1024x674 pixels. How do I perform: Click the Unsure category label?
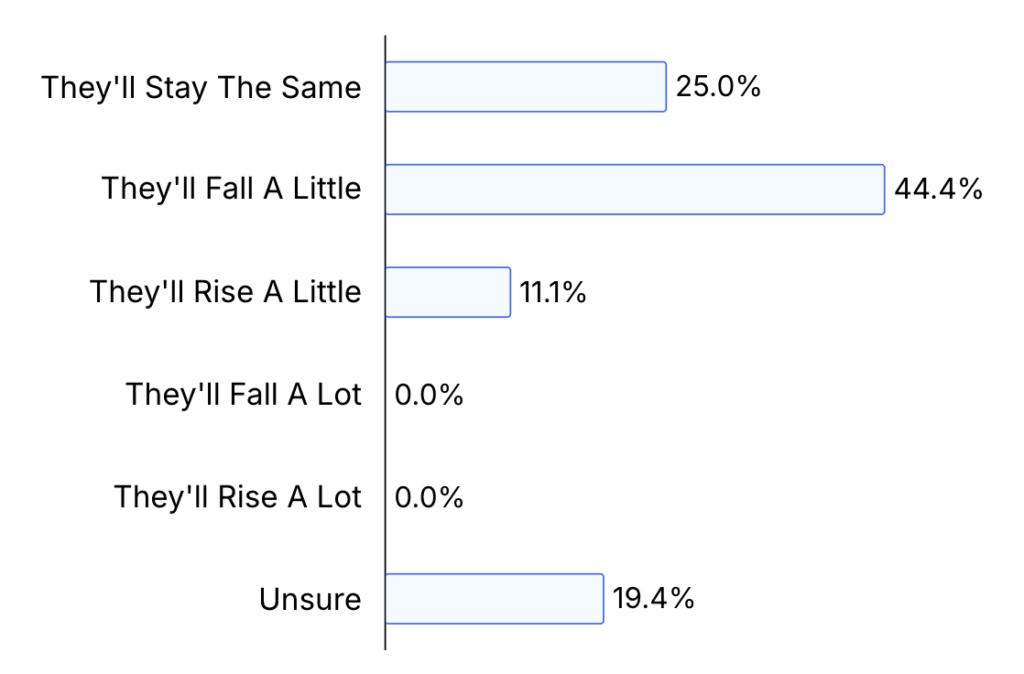310,599
